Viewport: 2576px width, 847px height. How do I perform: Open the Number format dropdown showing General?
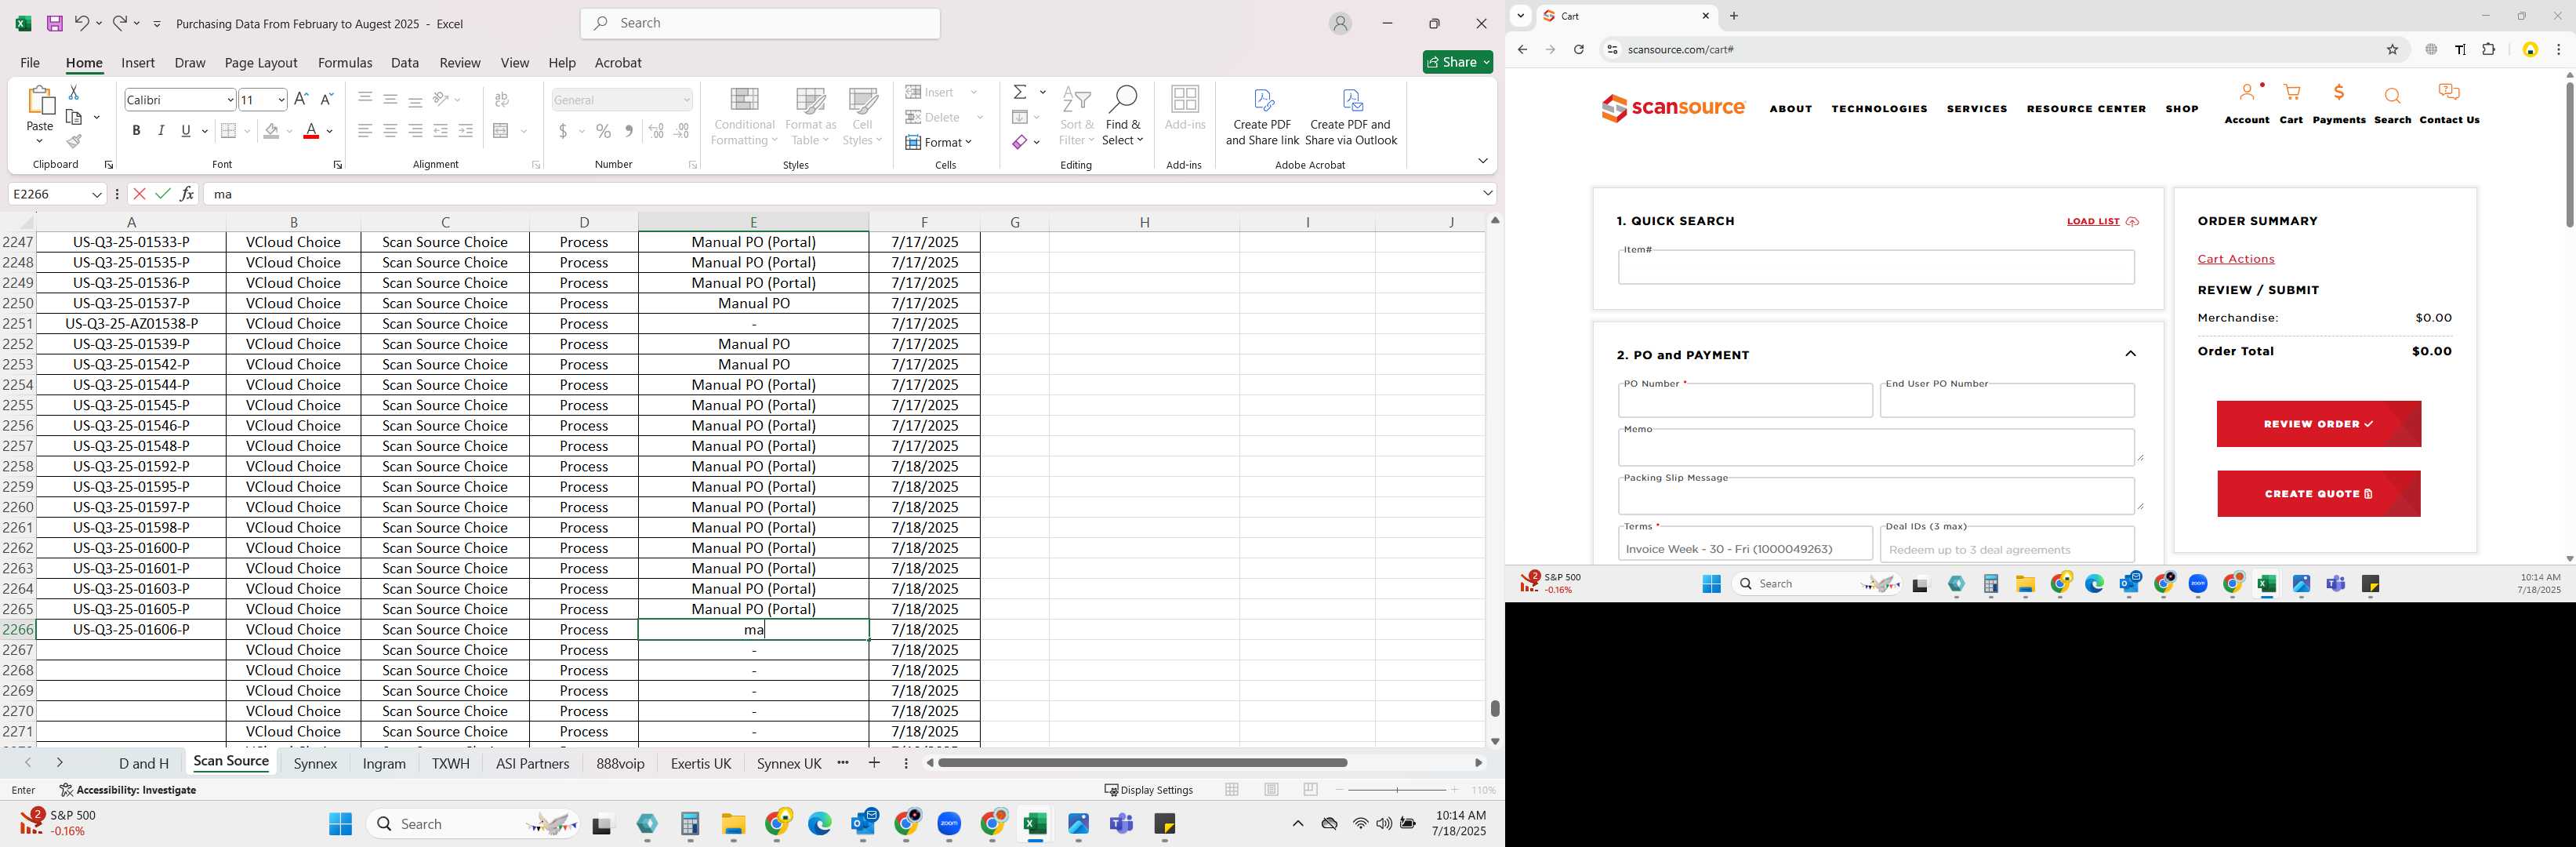click(686, 100)
